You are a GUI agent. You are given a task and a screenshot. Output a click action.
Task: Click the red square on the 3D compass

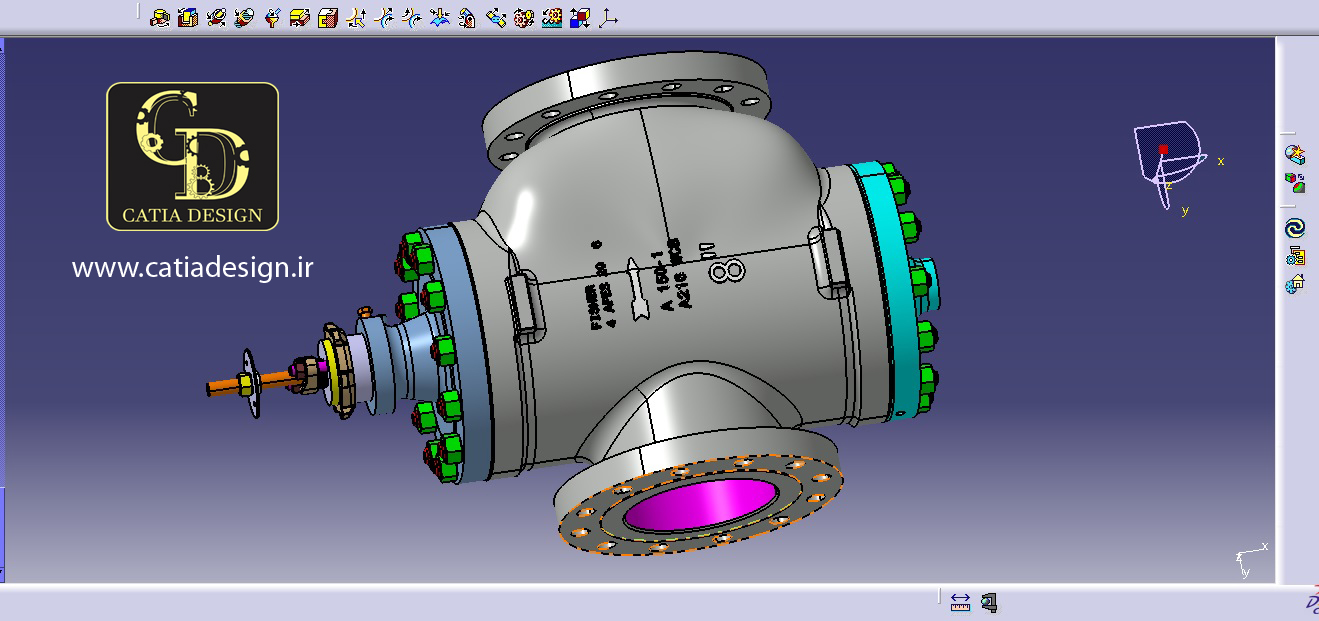click(x=1163, y=149)
